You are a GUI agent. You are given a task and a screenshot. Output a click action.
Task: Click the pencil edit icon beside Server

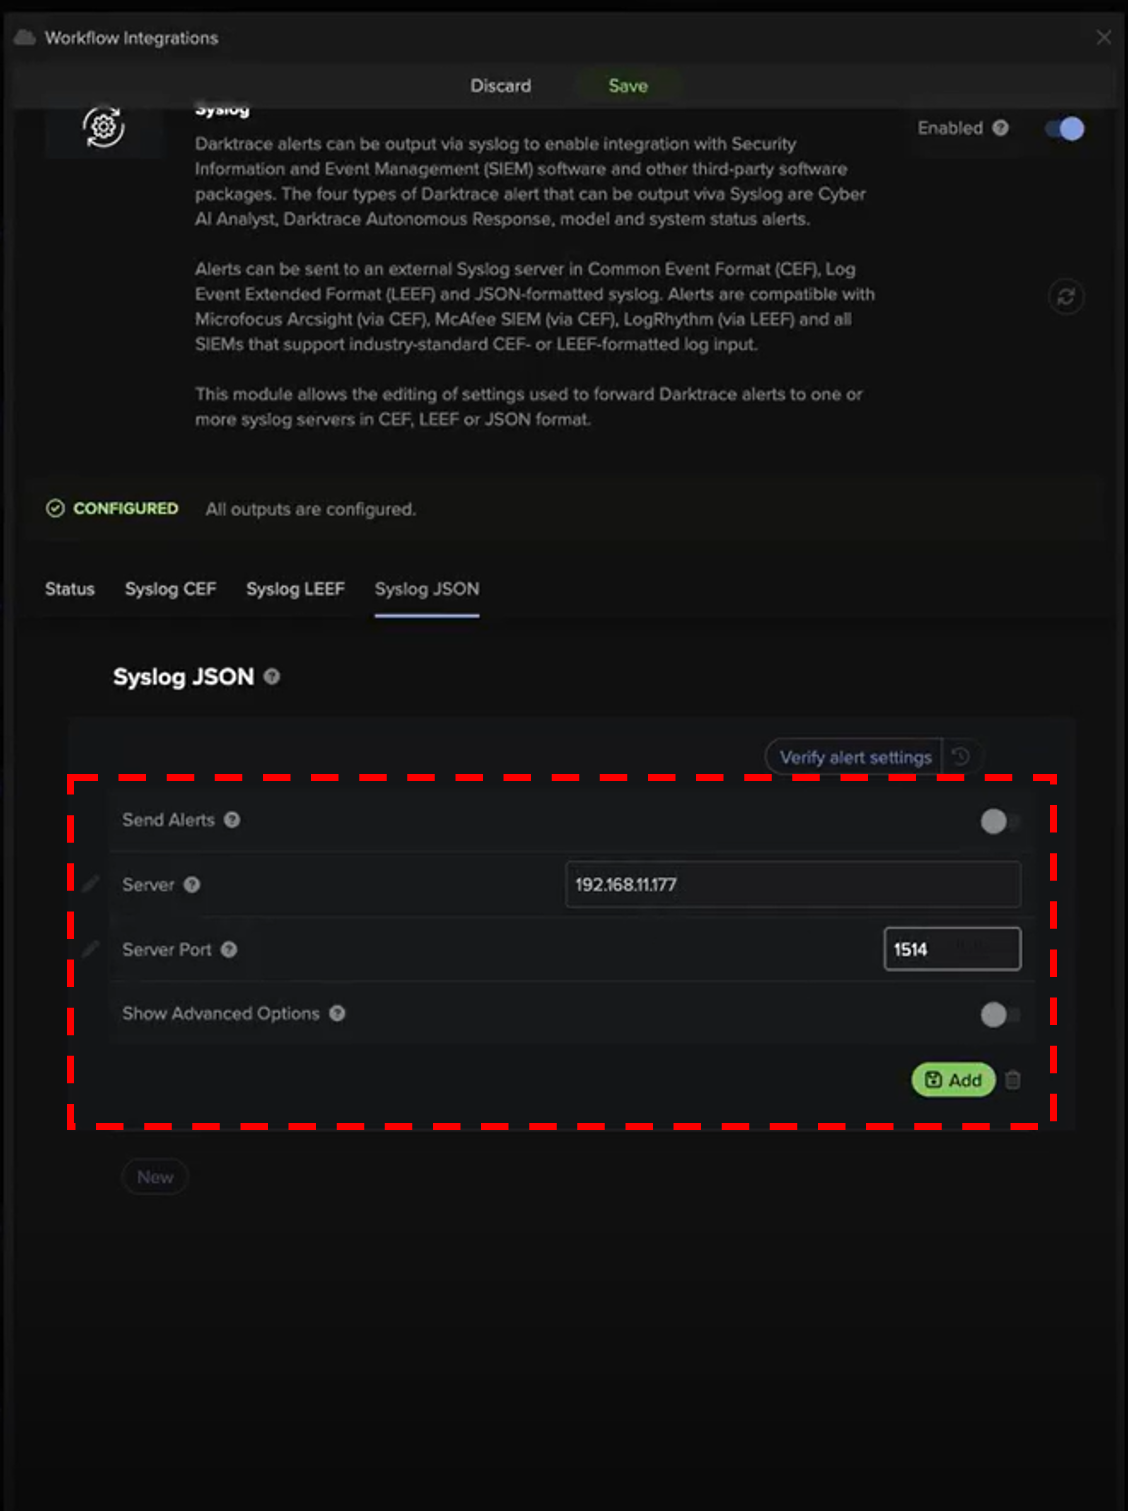coord(91,884)
